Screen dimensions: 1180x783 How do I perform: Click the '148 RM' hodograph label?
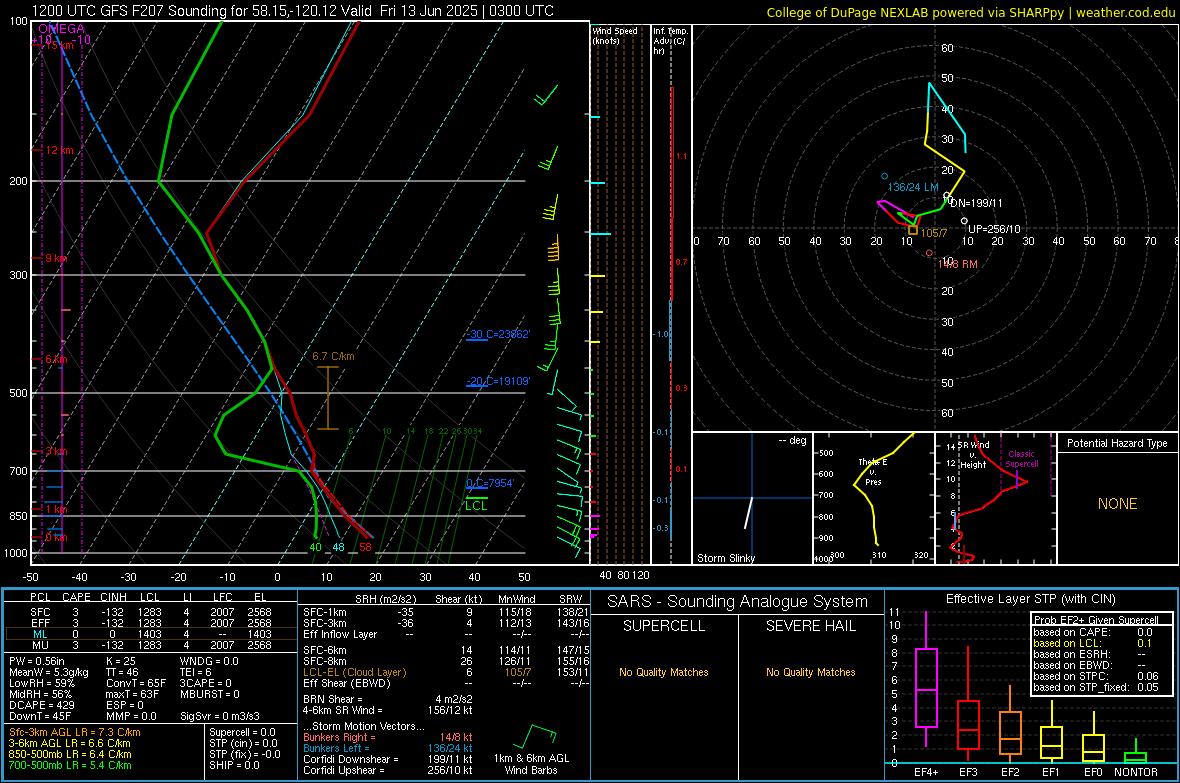[x=958, y=264]
